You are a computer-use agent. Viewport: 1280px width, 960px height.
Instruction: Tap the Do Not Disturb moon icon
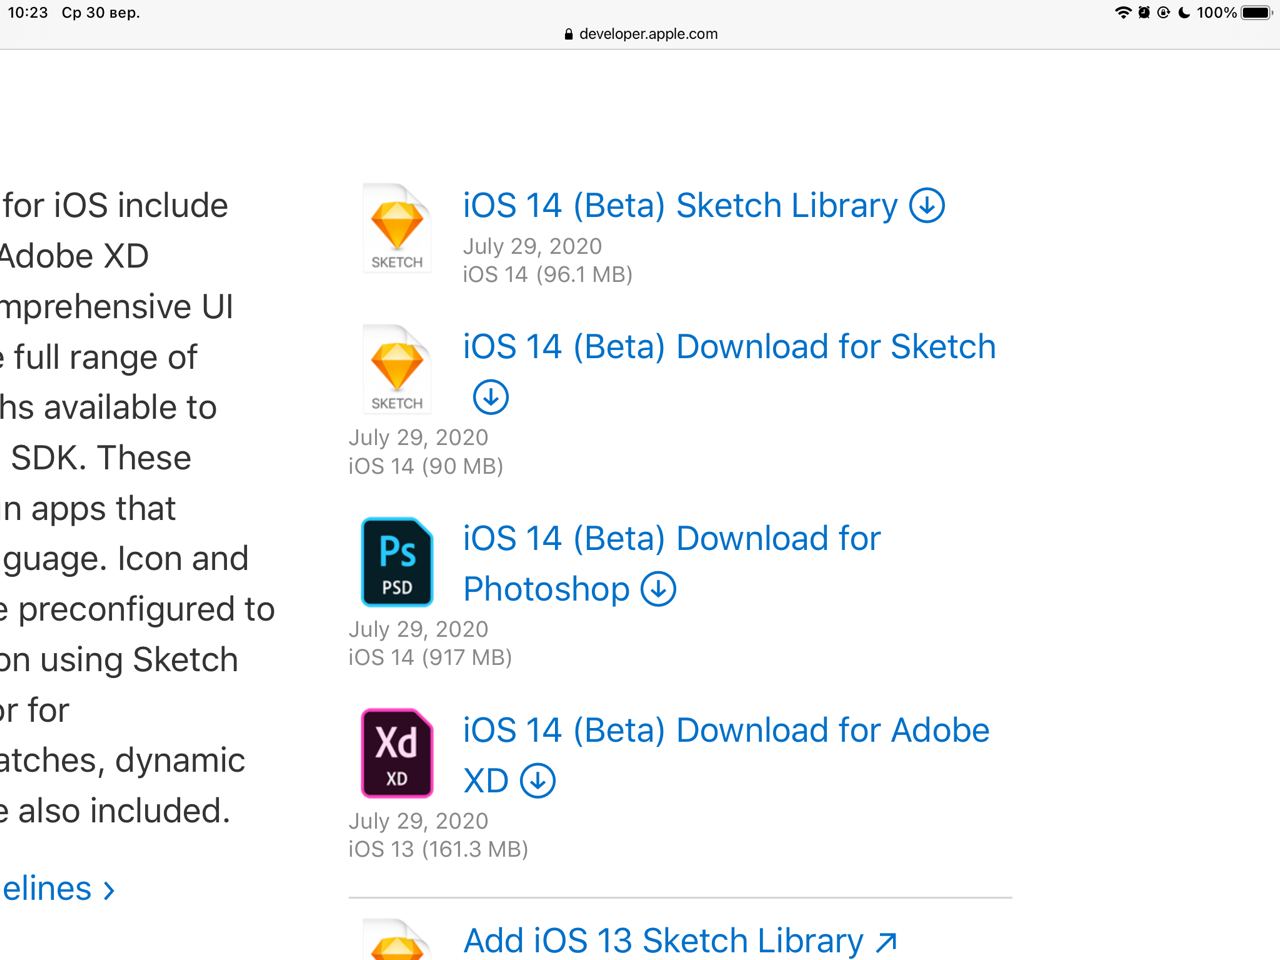tap(1184, 13)
